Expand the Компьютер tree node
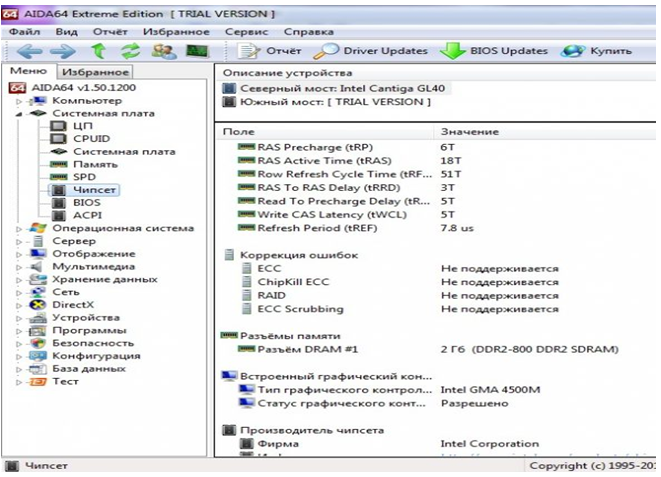 pyautogui.click(x=19, y=102)
